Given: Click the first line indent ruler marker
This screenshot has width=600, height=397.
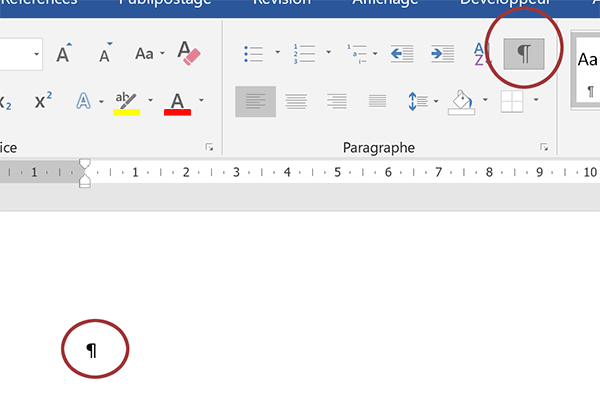Looking at the screenshot, I should 85,164.
